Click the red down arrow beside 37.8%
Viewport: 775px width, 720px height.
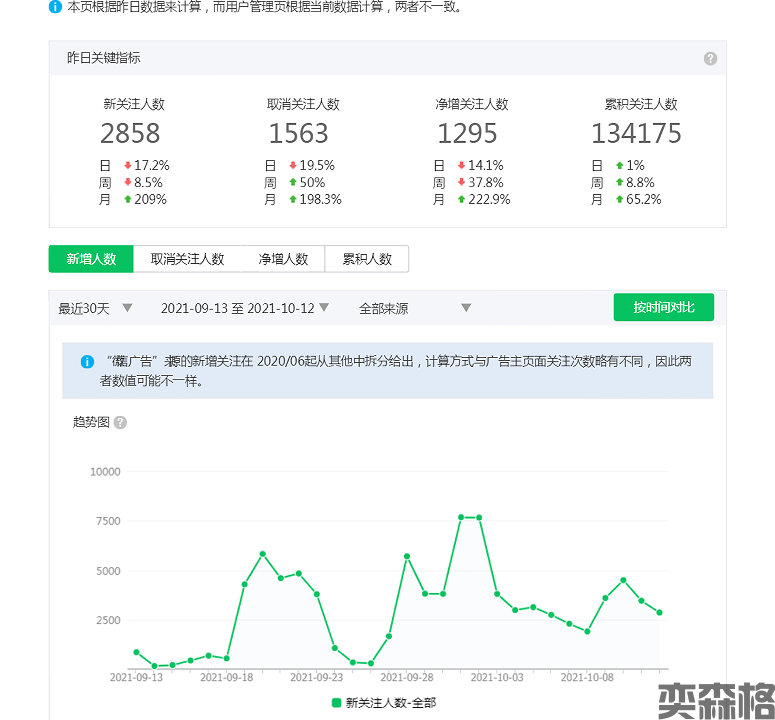(x=462, y=183)
